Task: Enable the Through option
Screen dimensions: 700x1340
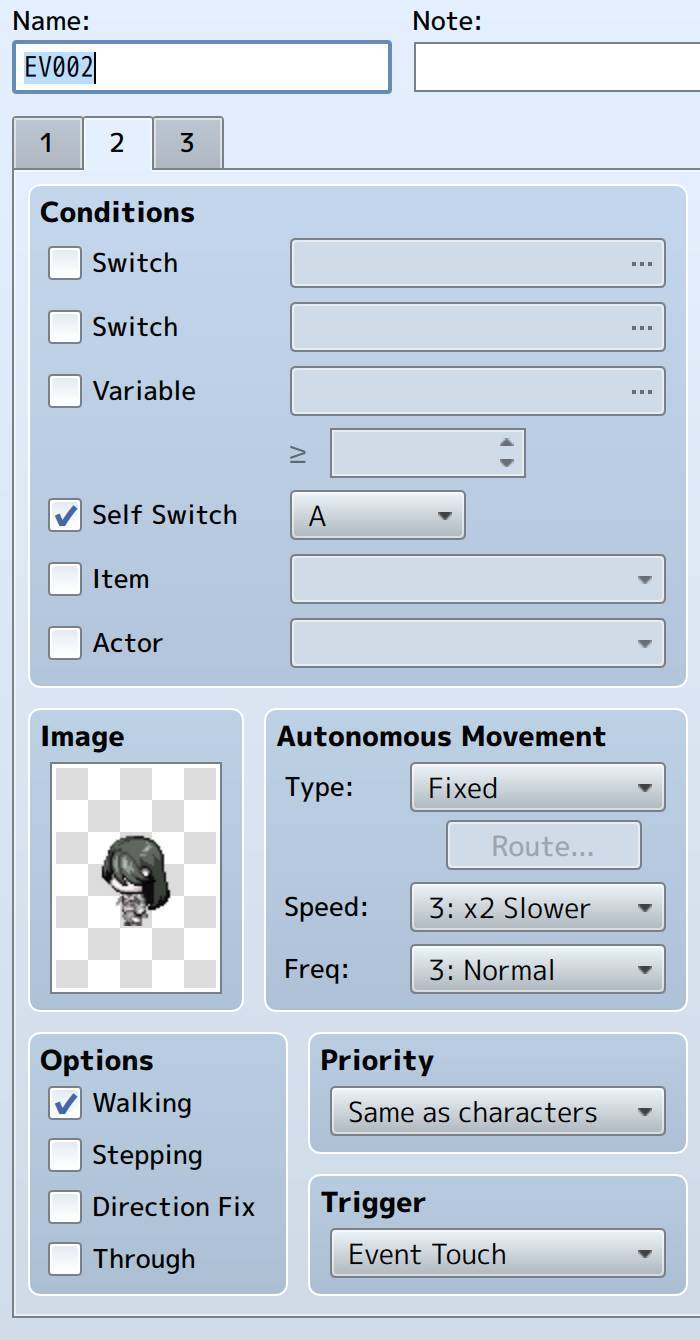Action: [65, 1259]
